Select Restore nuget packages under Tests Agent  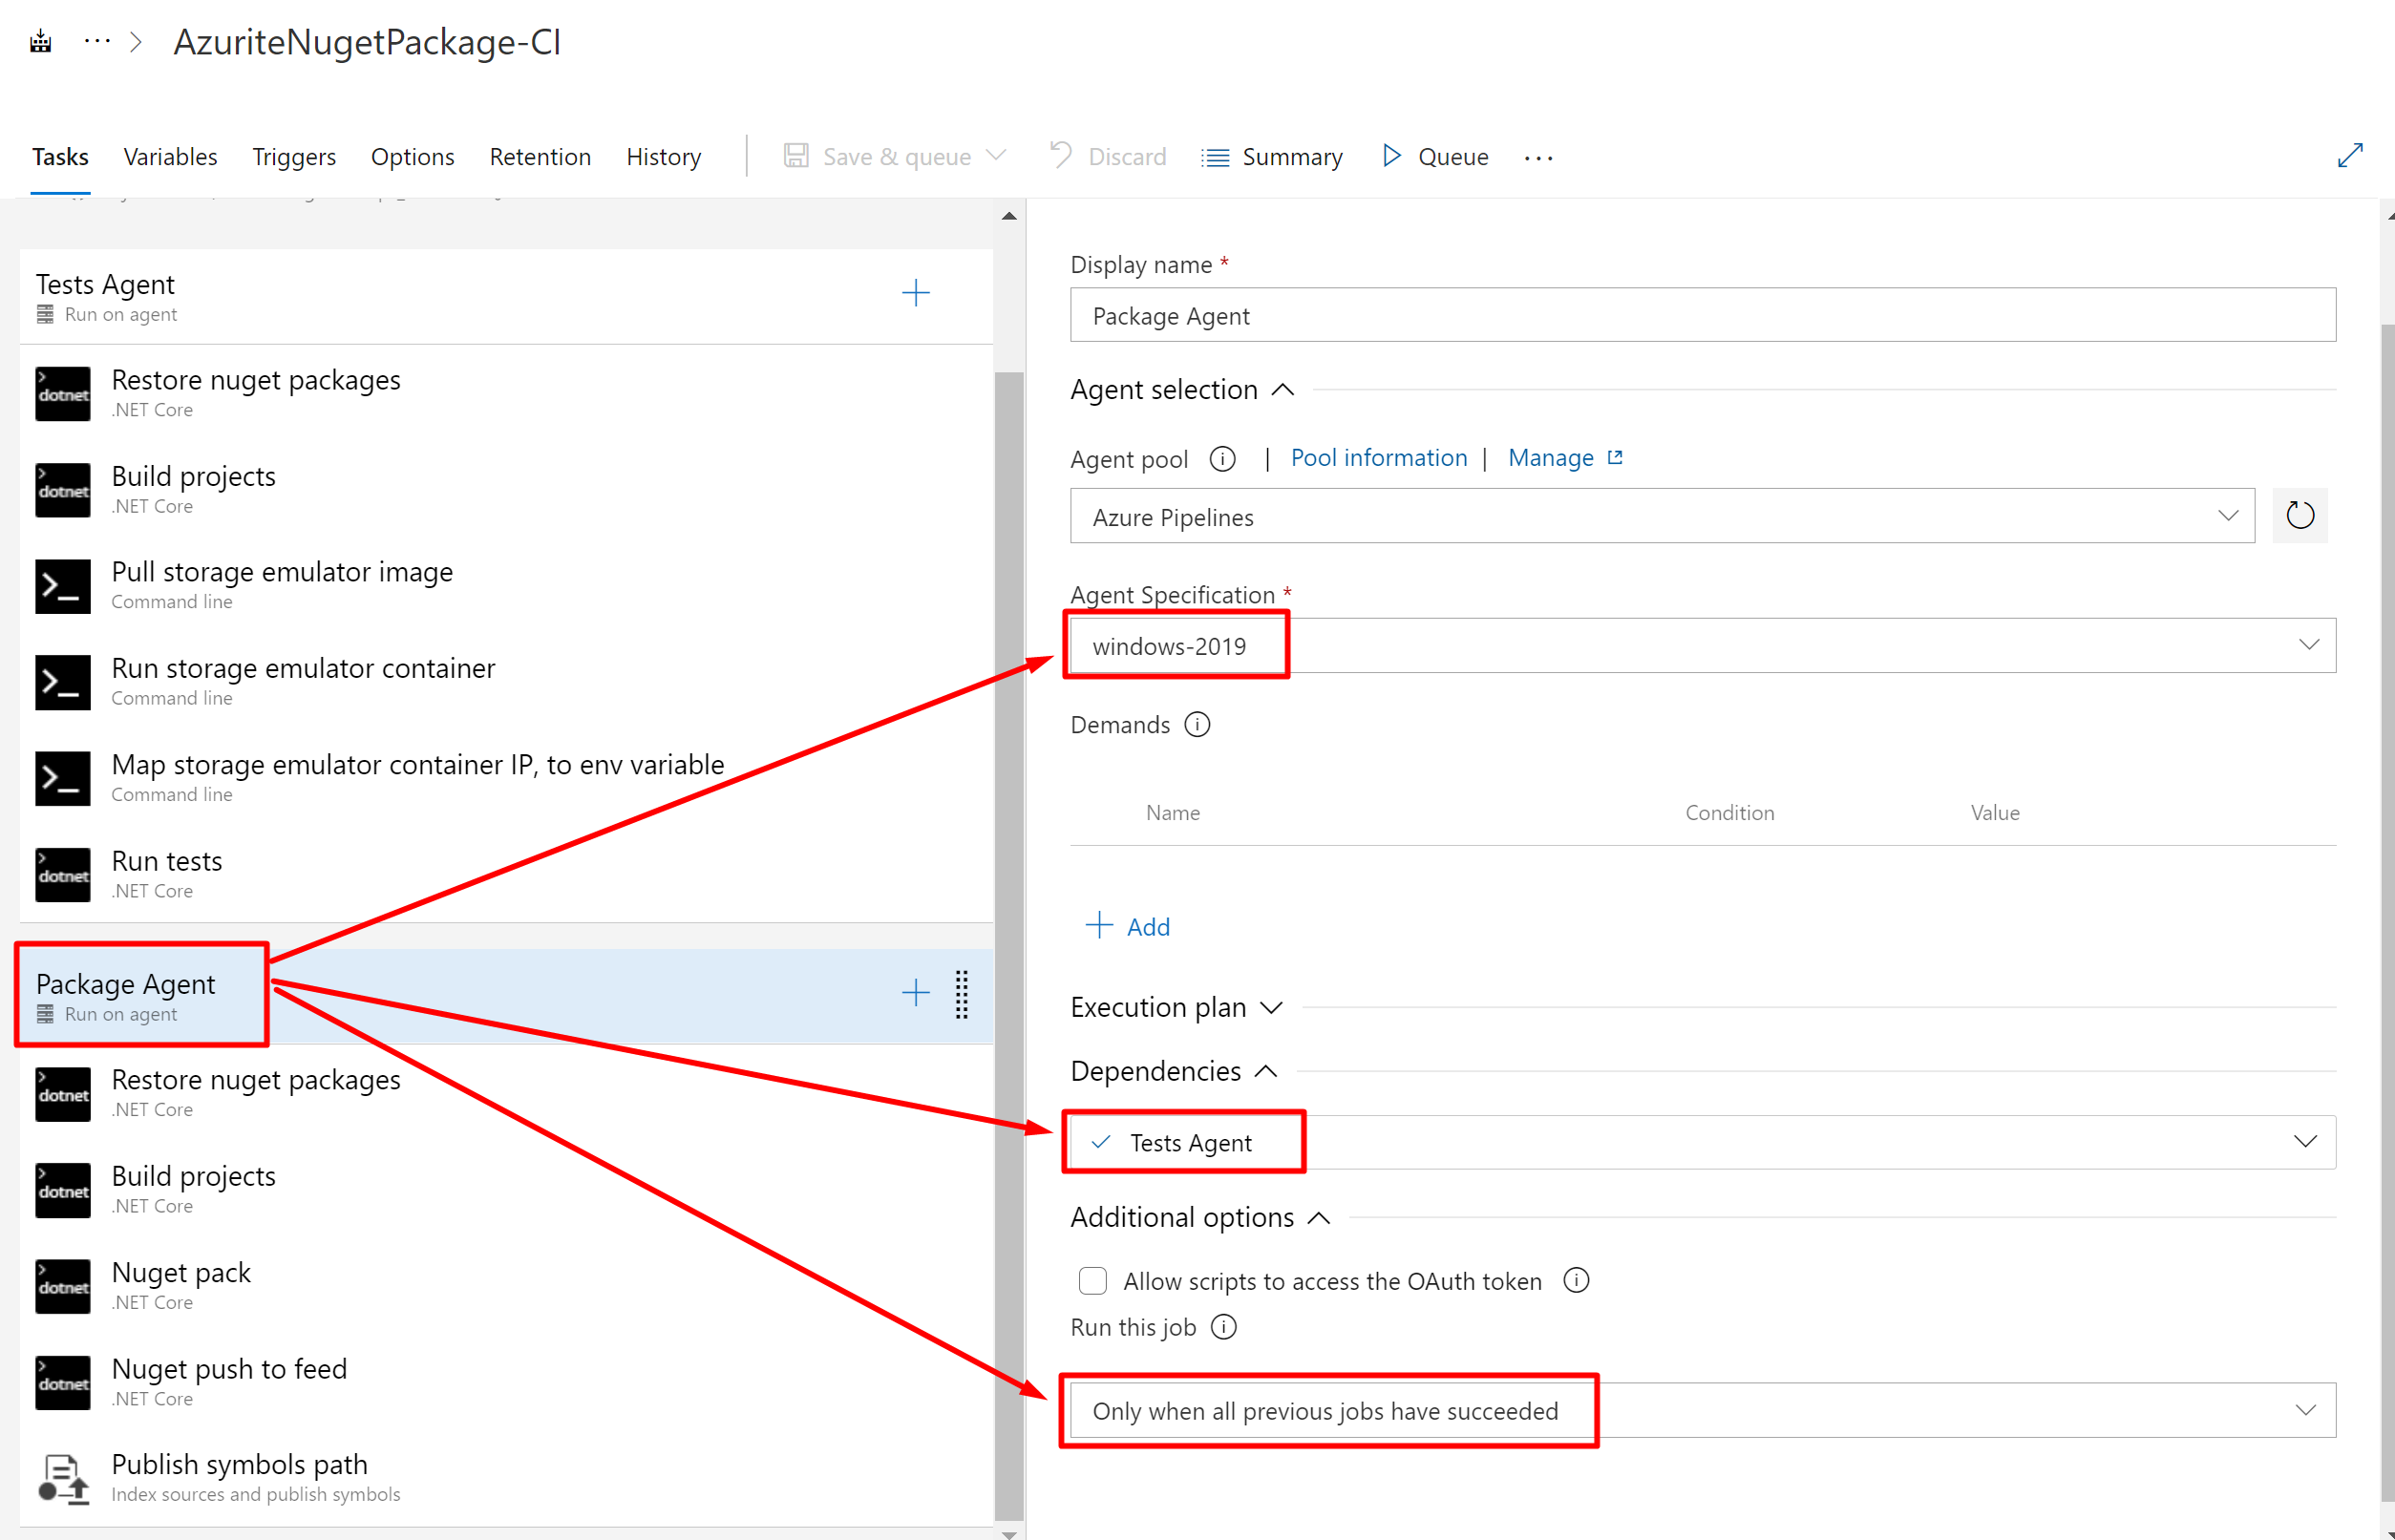(x=506, y=393)
